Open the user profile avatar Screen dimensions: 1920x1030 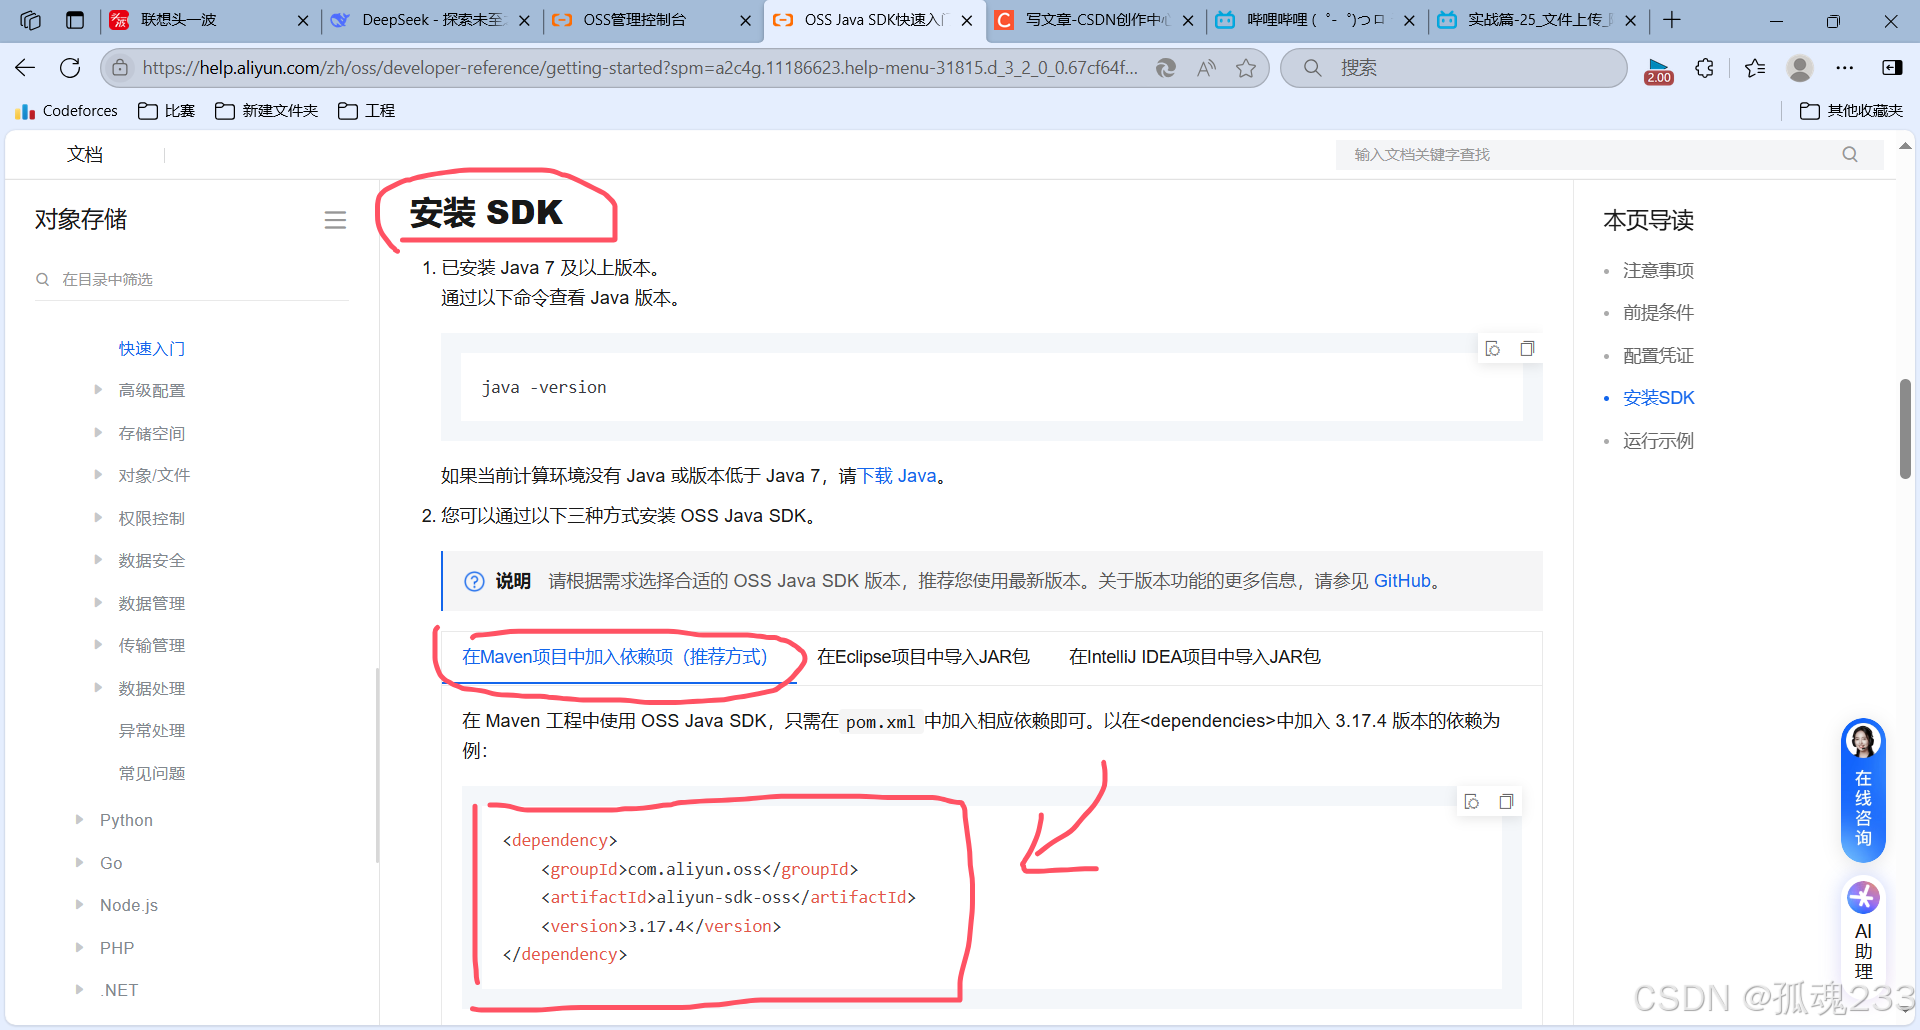tap(1800, 68)
